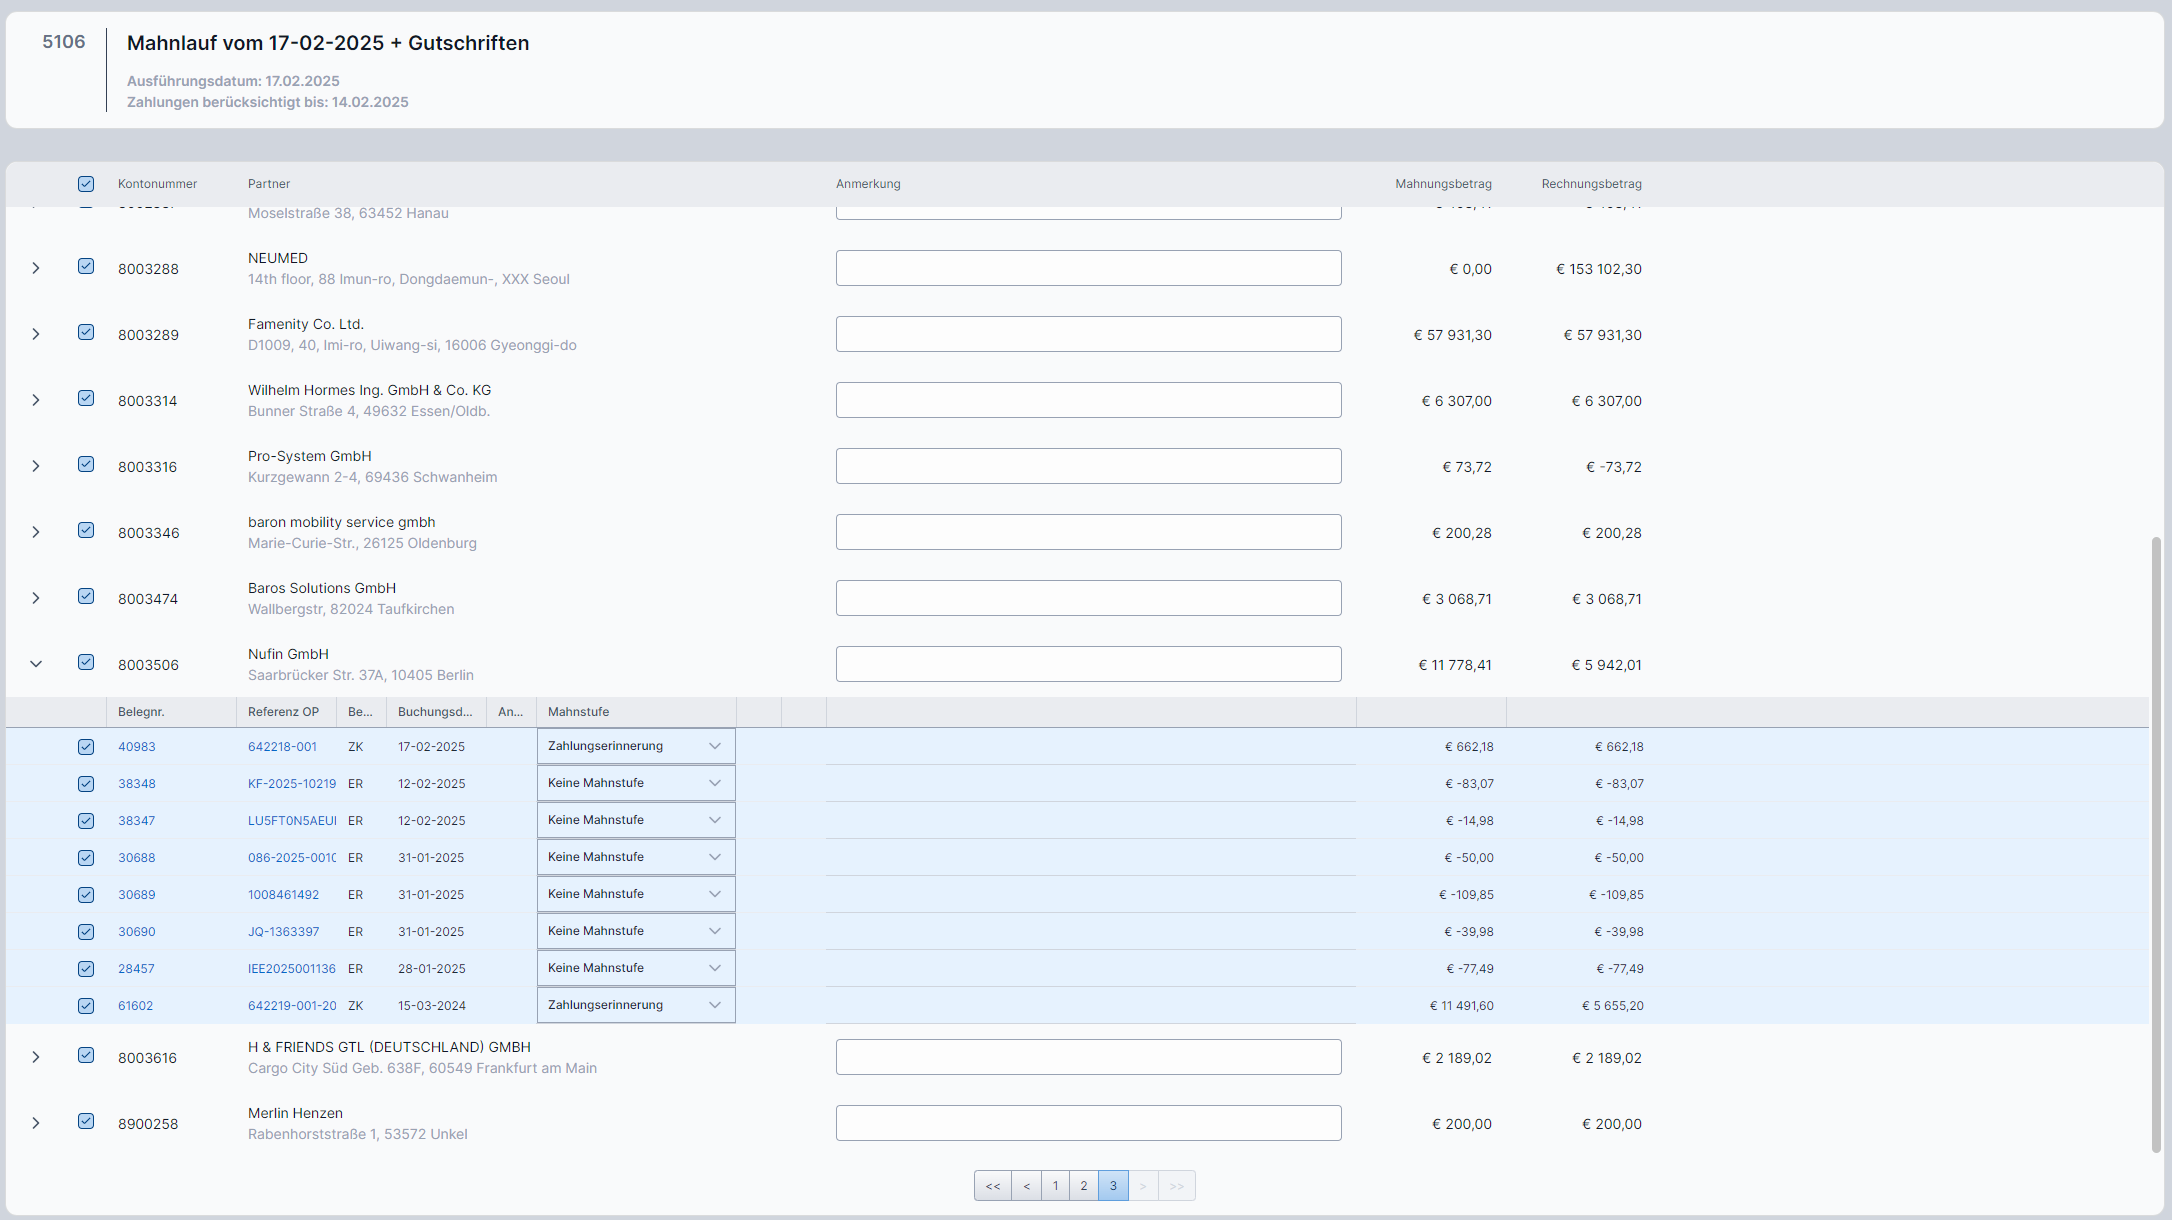The height and width of the screenshot is (1220, 2172).
Task: Expand the Famenity Co. Ltd. row
Action: 36,334
